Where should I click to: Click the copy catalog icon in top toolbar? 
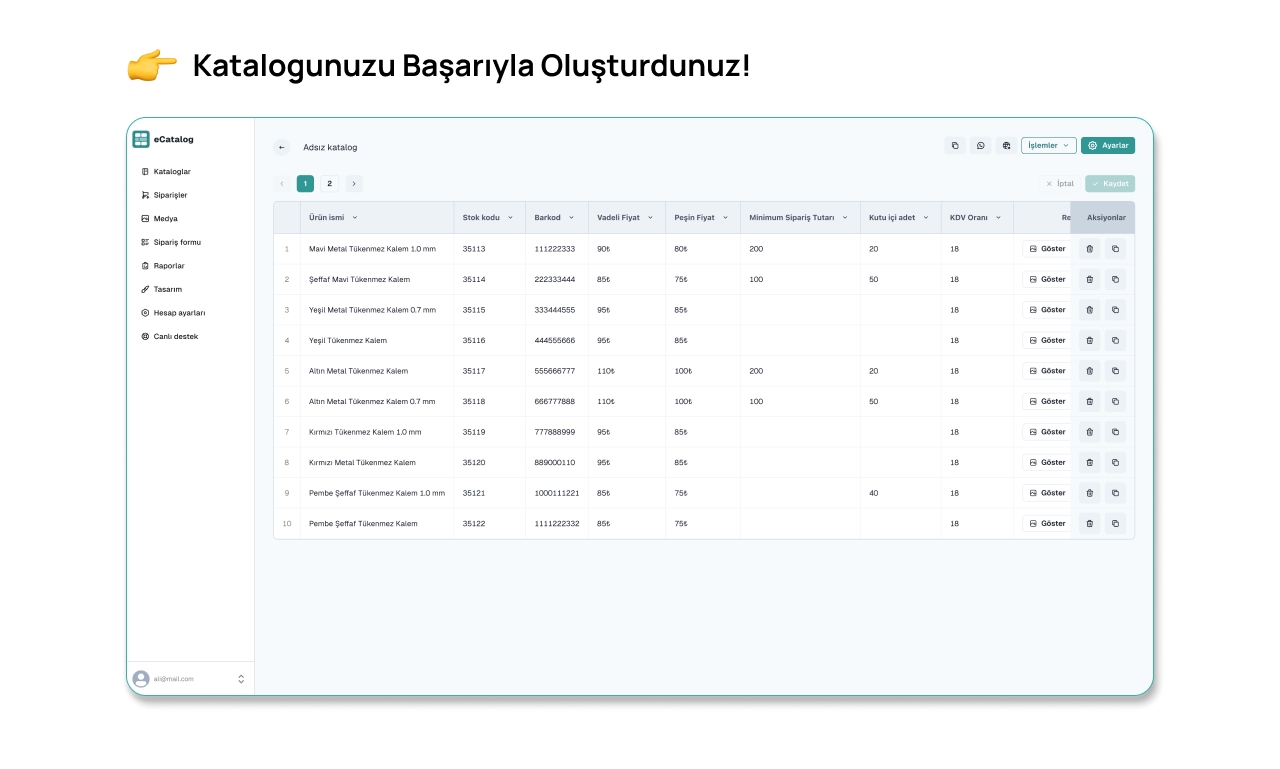click(955, 146)
